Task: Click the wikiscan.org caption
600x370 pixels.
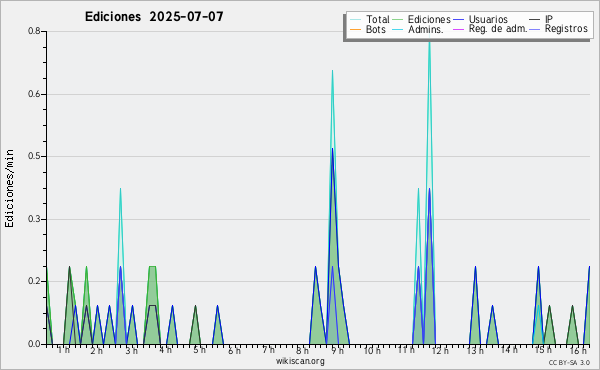Action: [x=300, y=361]
